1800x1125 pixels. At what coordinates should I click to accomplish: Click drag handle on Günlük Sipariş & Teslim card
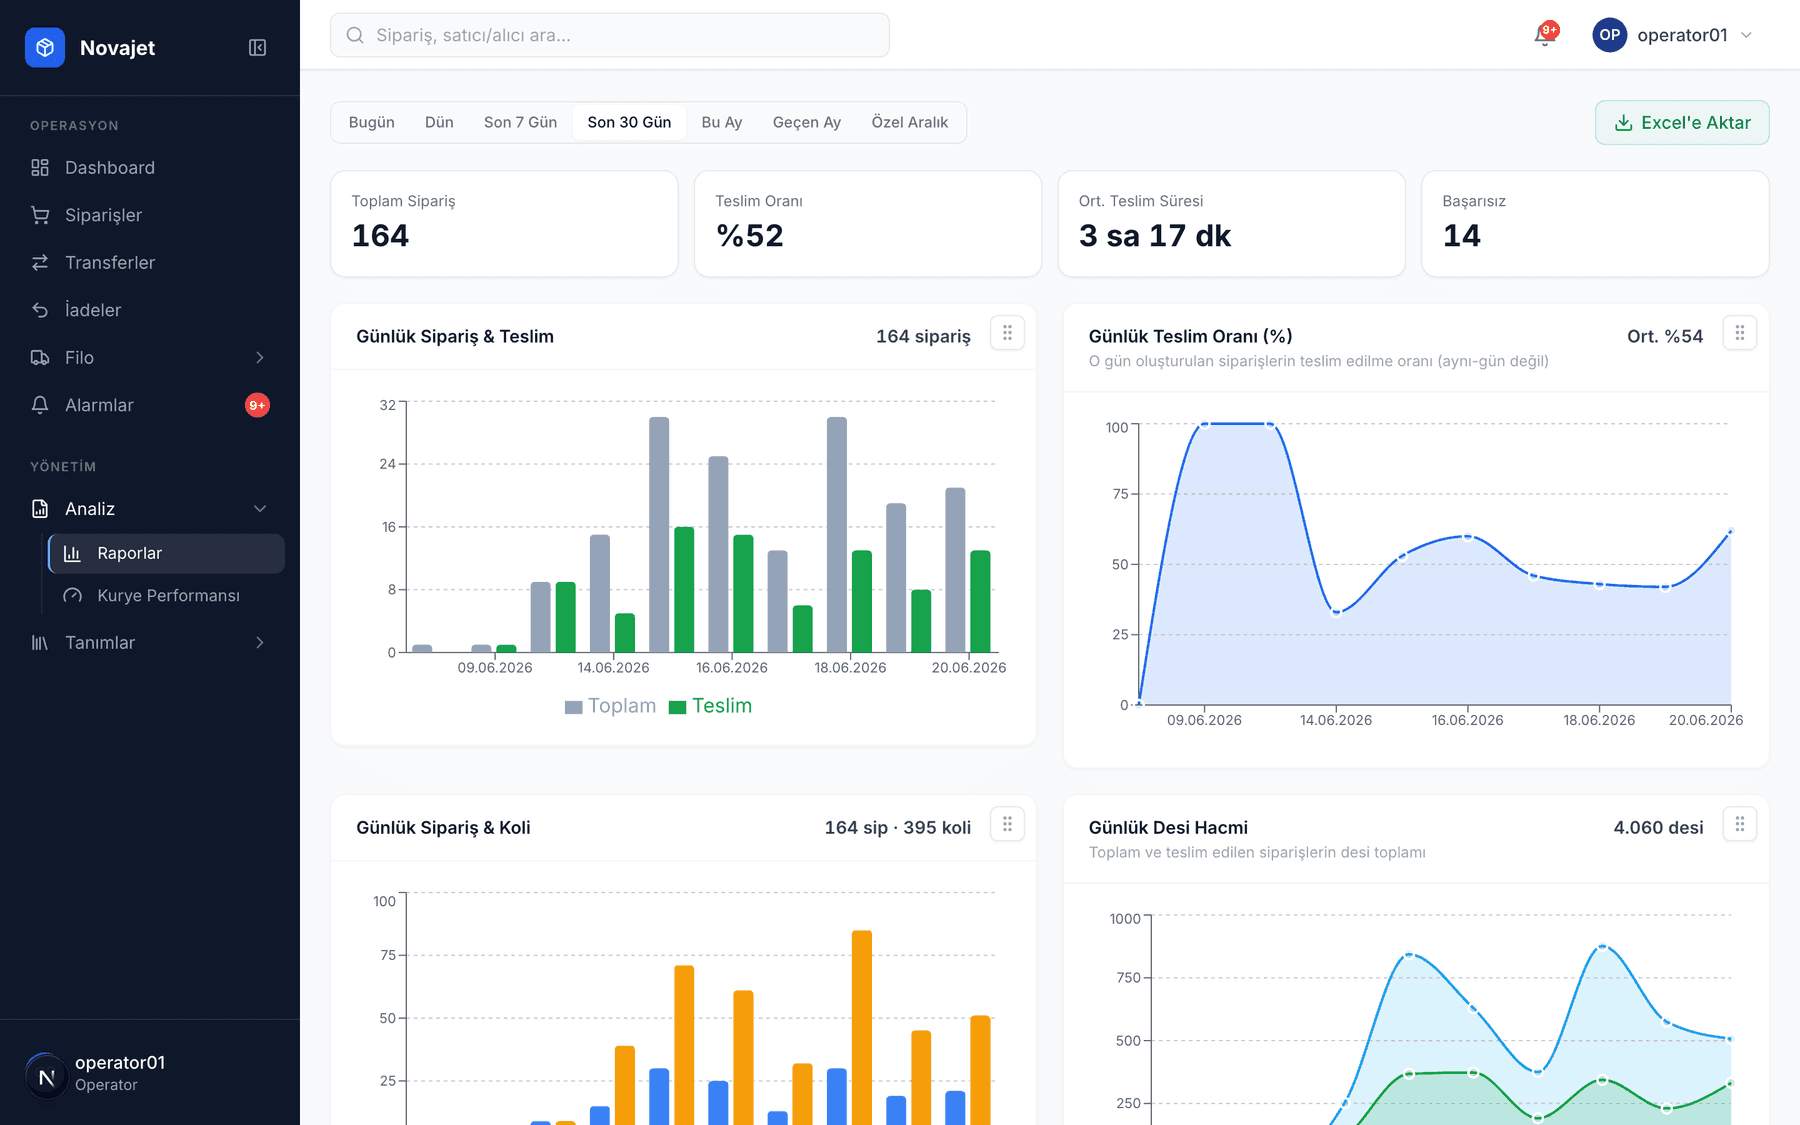pos(1007,333)
